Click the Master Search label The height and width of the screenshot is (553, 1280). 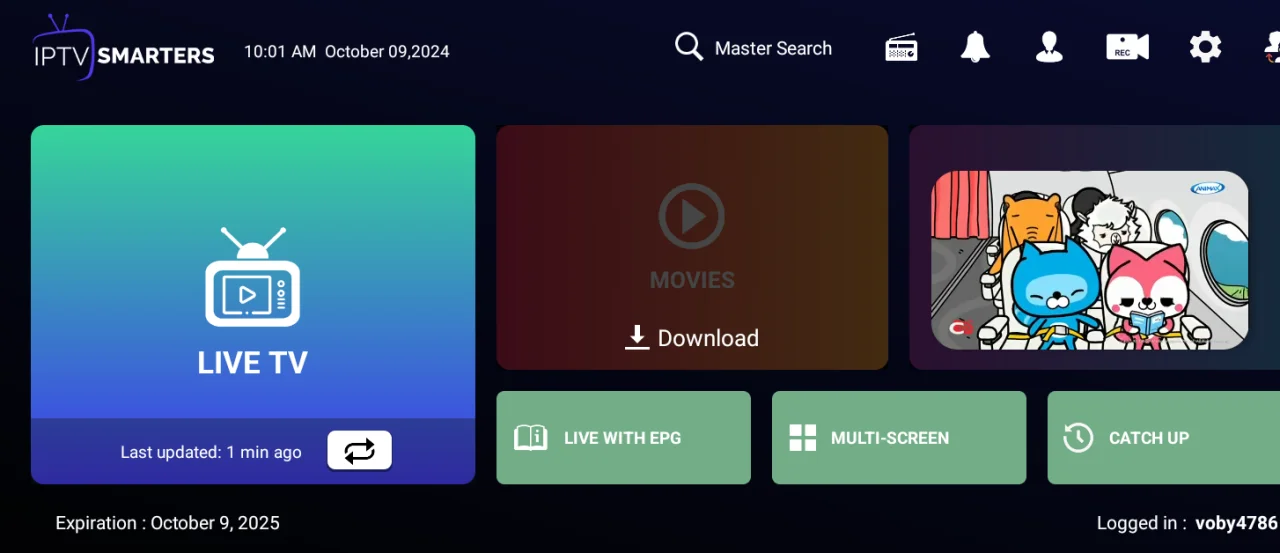coord(773,48)
